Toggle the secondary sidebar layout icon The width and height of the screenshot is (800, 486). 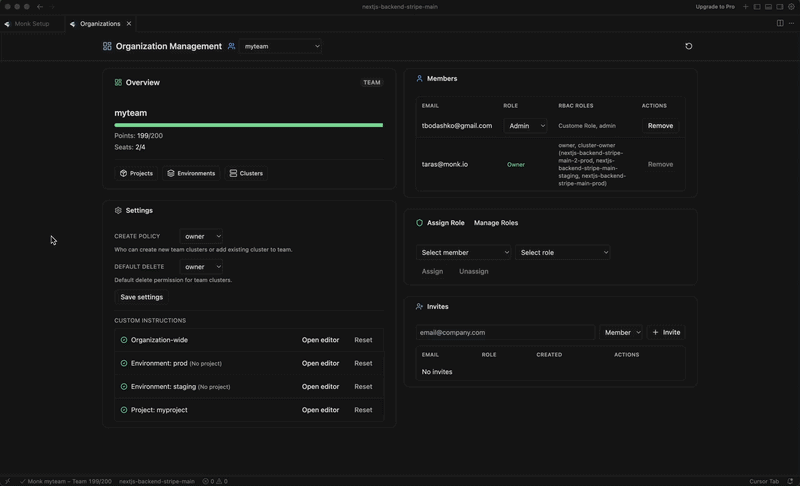(780, 7)
